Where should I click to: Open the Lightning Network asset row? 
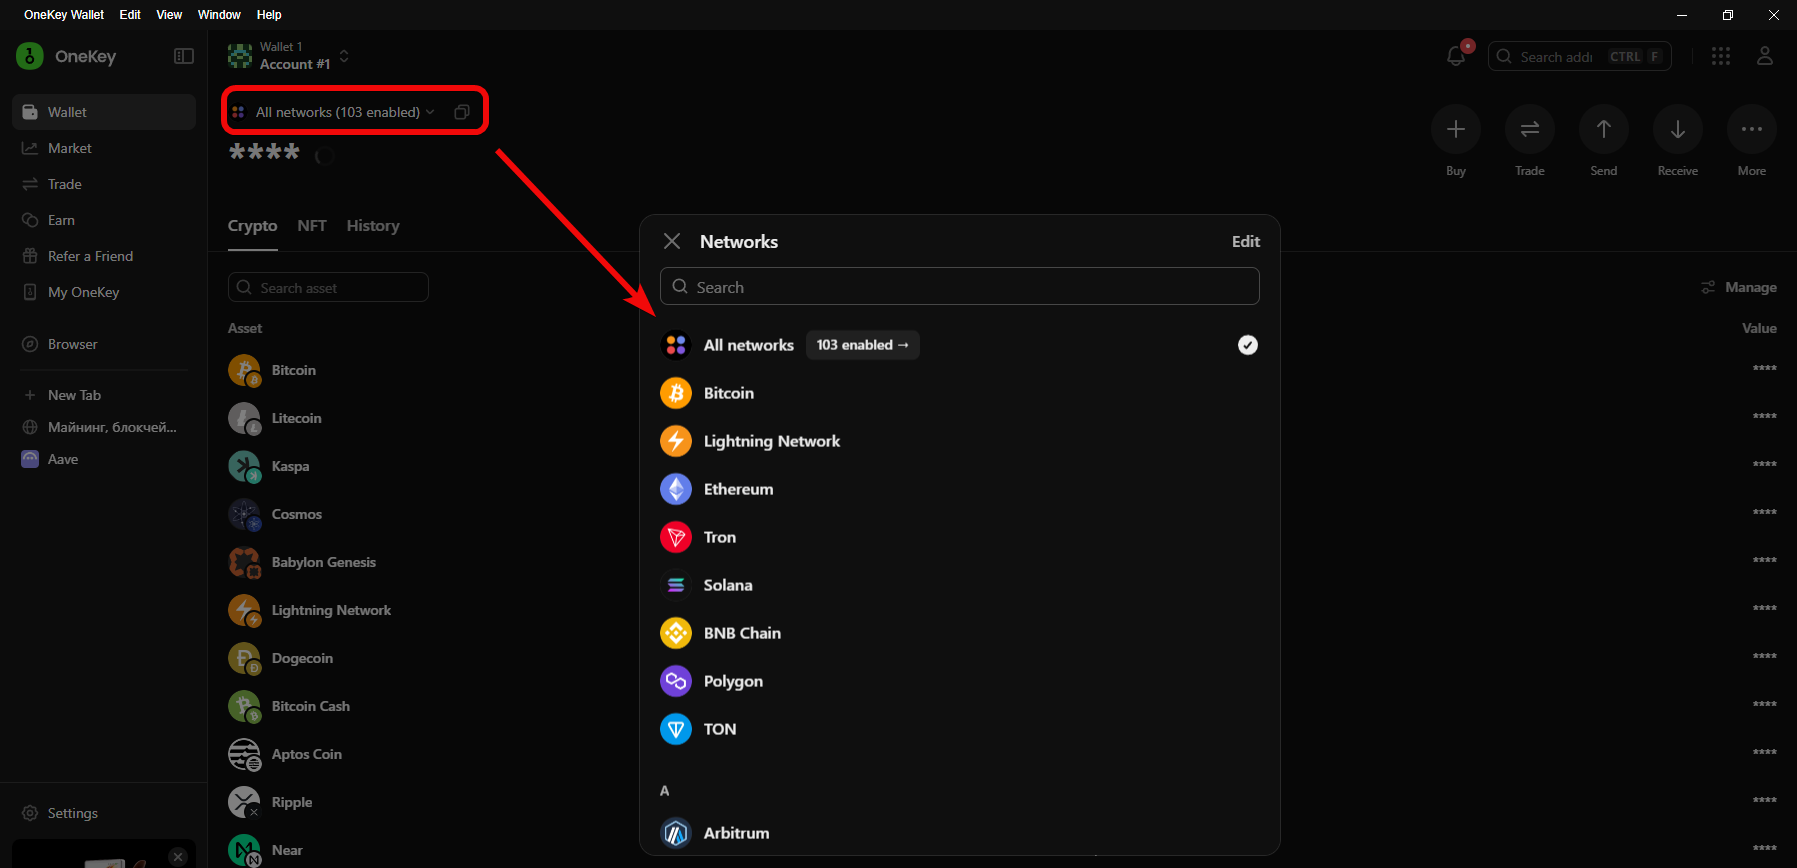click(1002, 610)
